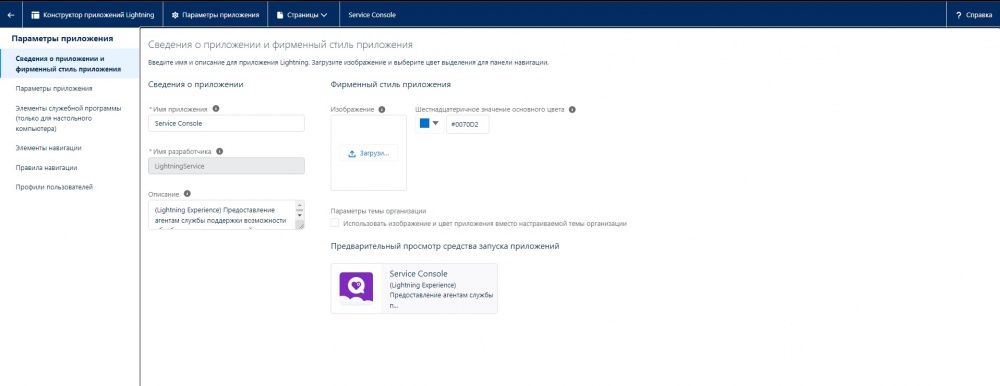
Task: Click the purple Service Console app icon
Action: [356, 288]
